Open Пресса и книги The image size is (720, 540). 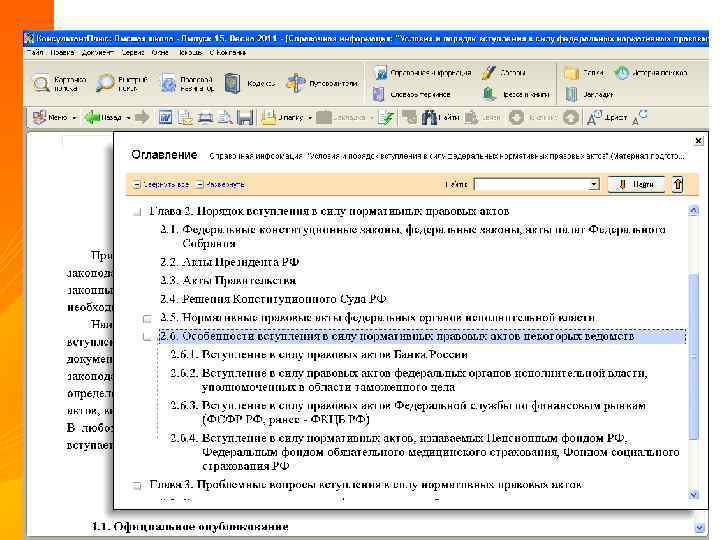click(x=516, y=94)
